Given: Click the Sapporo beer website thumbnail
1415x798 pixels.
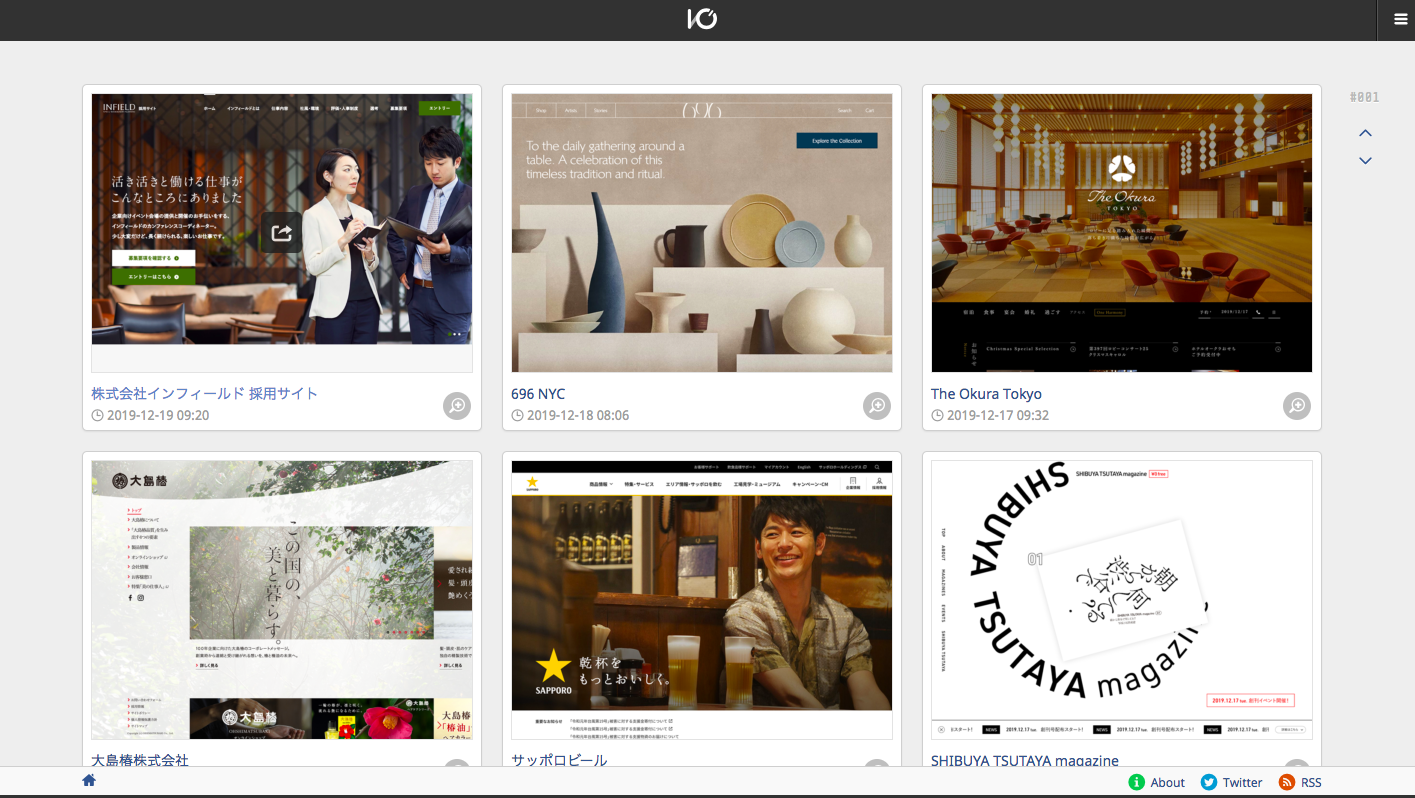Looking at the screenshot, I should click(x=702, y=600).
